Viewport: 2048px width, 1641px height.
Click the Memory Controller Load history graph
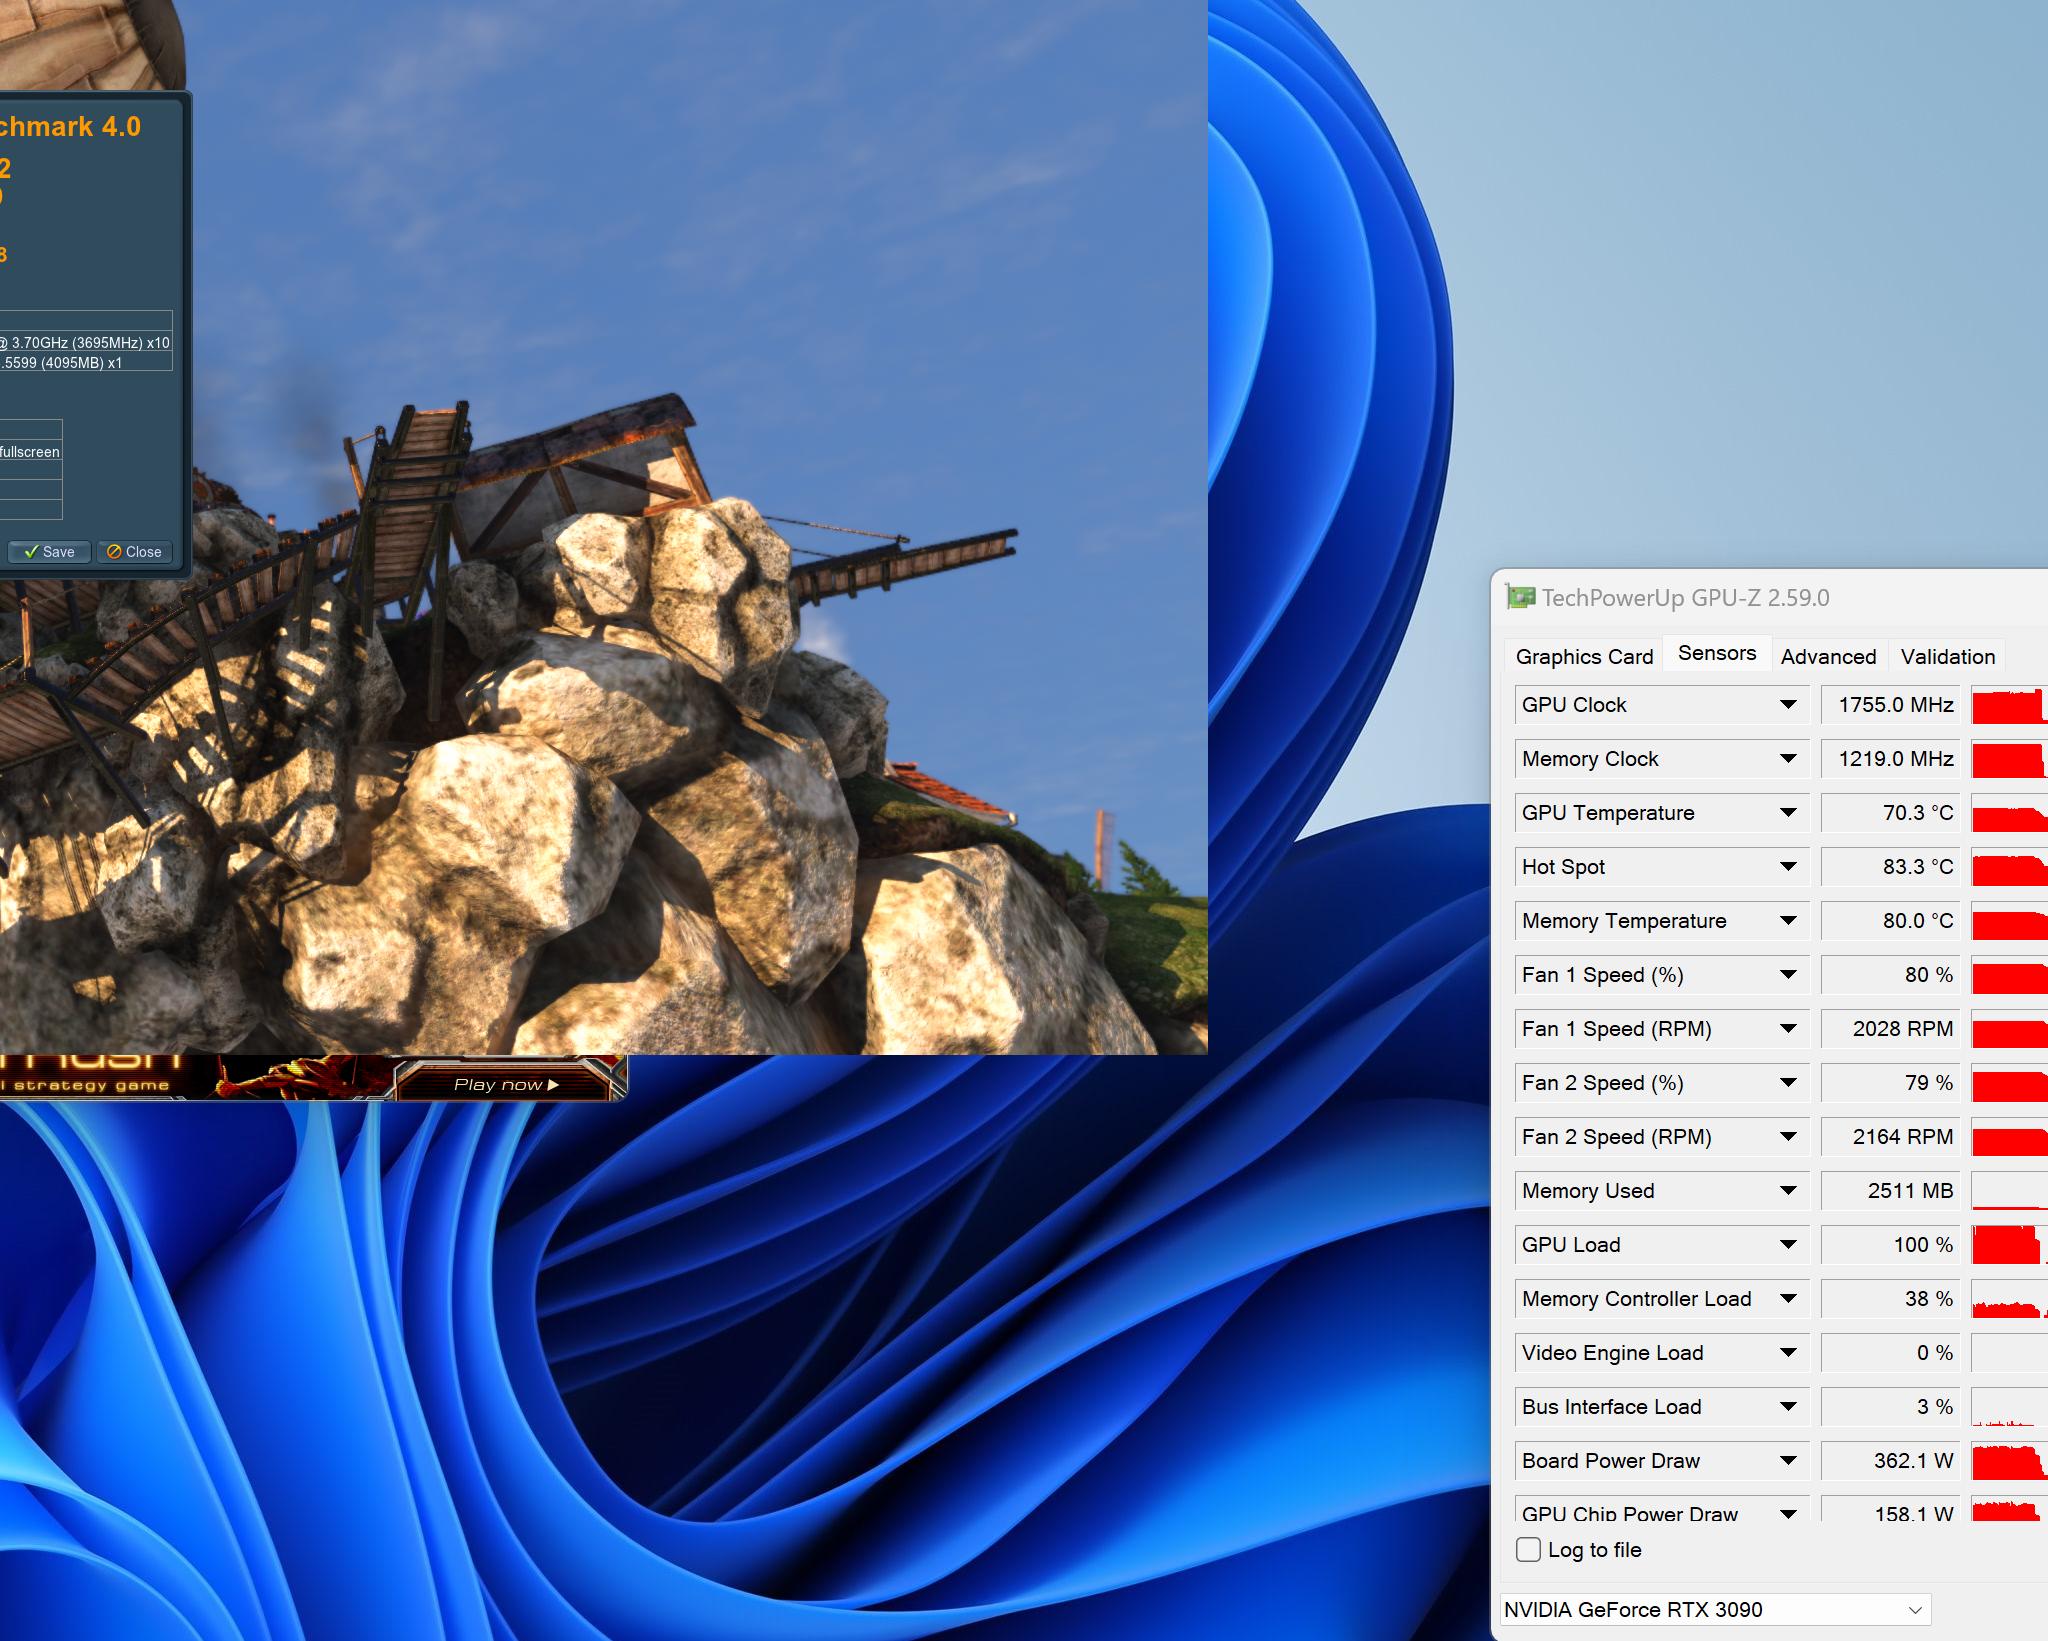click(x=2009, y=1299)
